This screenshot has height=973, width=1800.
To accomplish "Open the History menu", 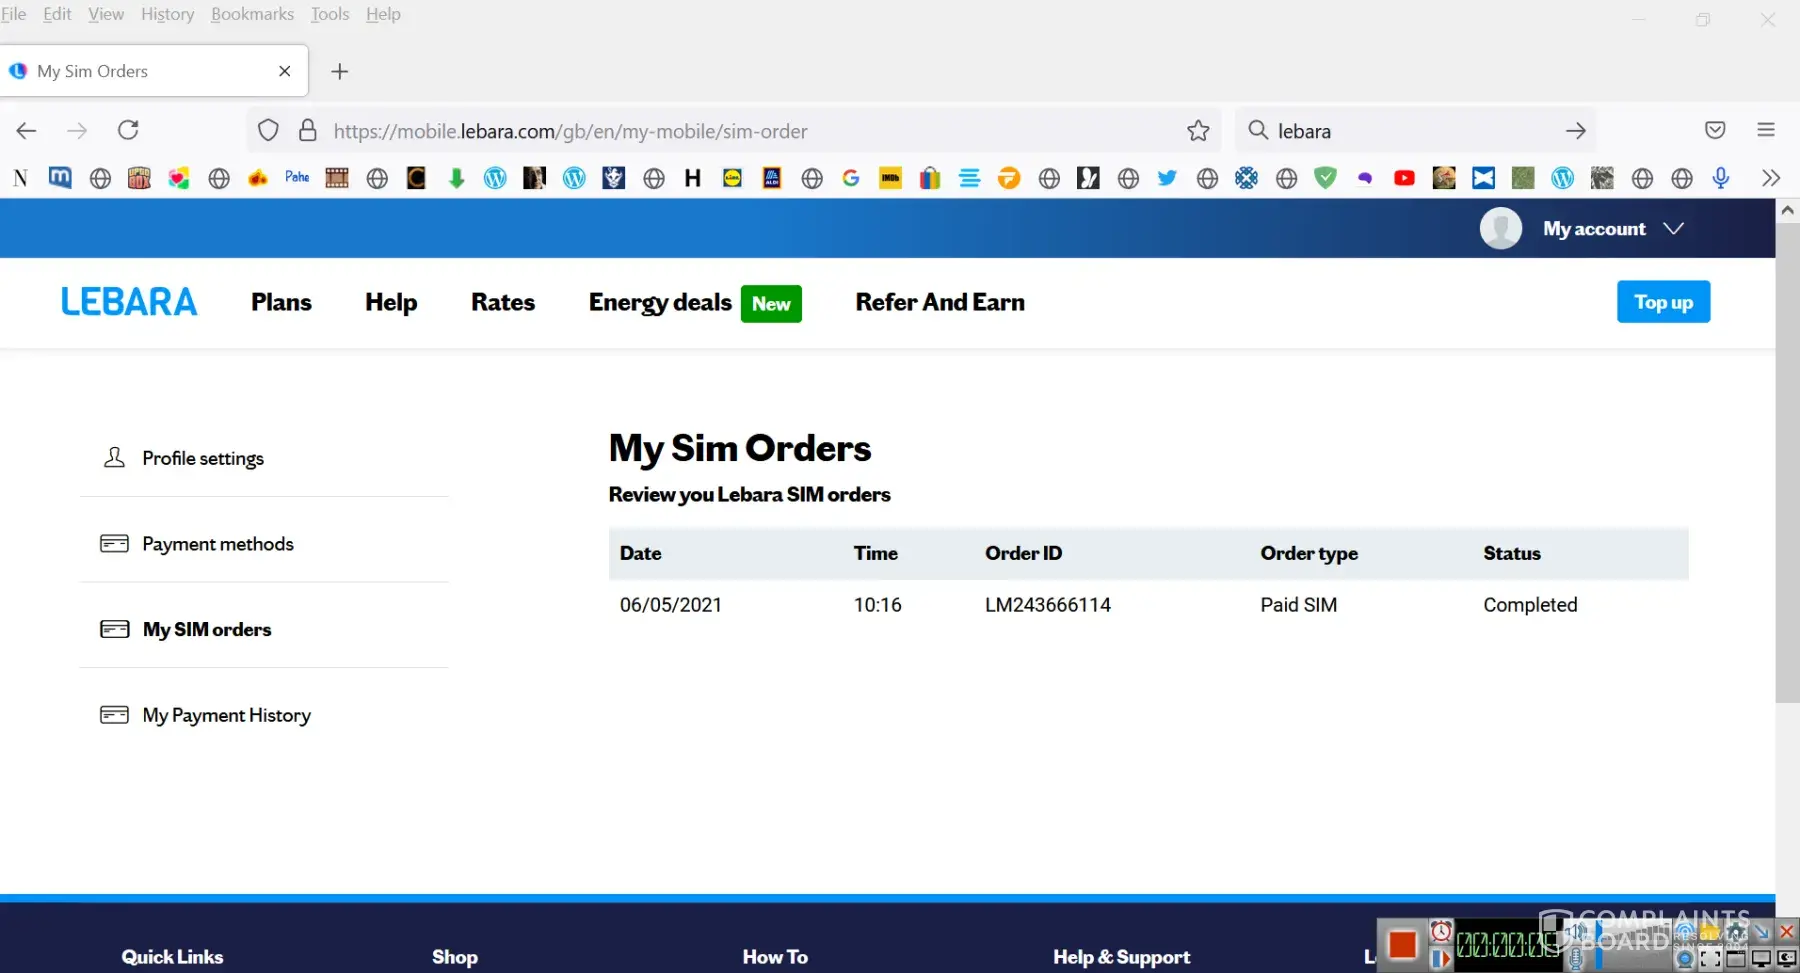I will (x=167, y=14).
